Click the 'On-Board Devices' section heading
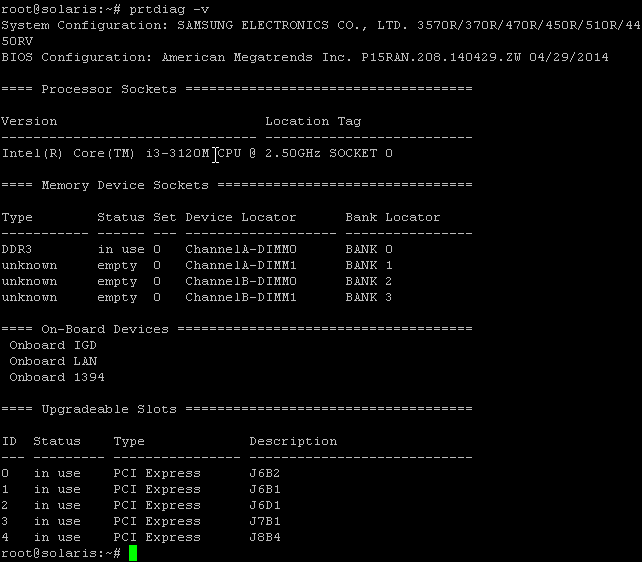The image size is (642, 562). (x=105, y=329)
